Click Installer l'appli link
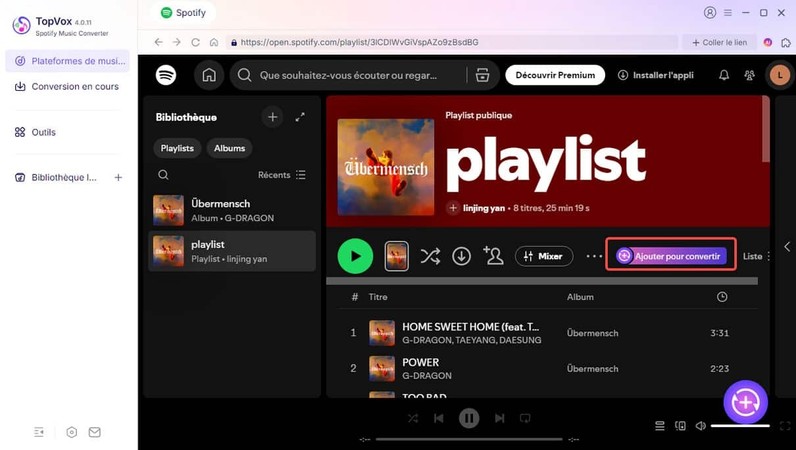The width and height of the screenshot is (796, 450). 655,75
